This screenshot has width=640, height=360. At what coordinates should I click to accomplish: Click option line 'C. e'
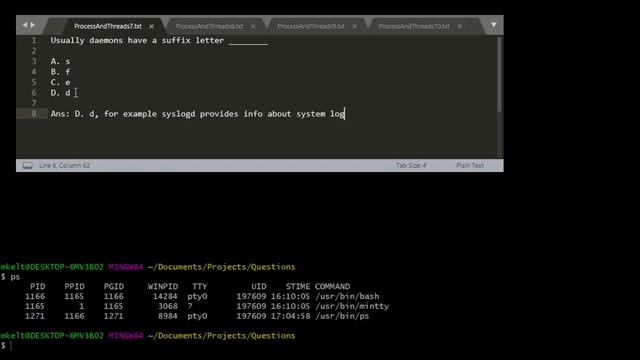click(x=60, y=82)
